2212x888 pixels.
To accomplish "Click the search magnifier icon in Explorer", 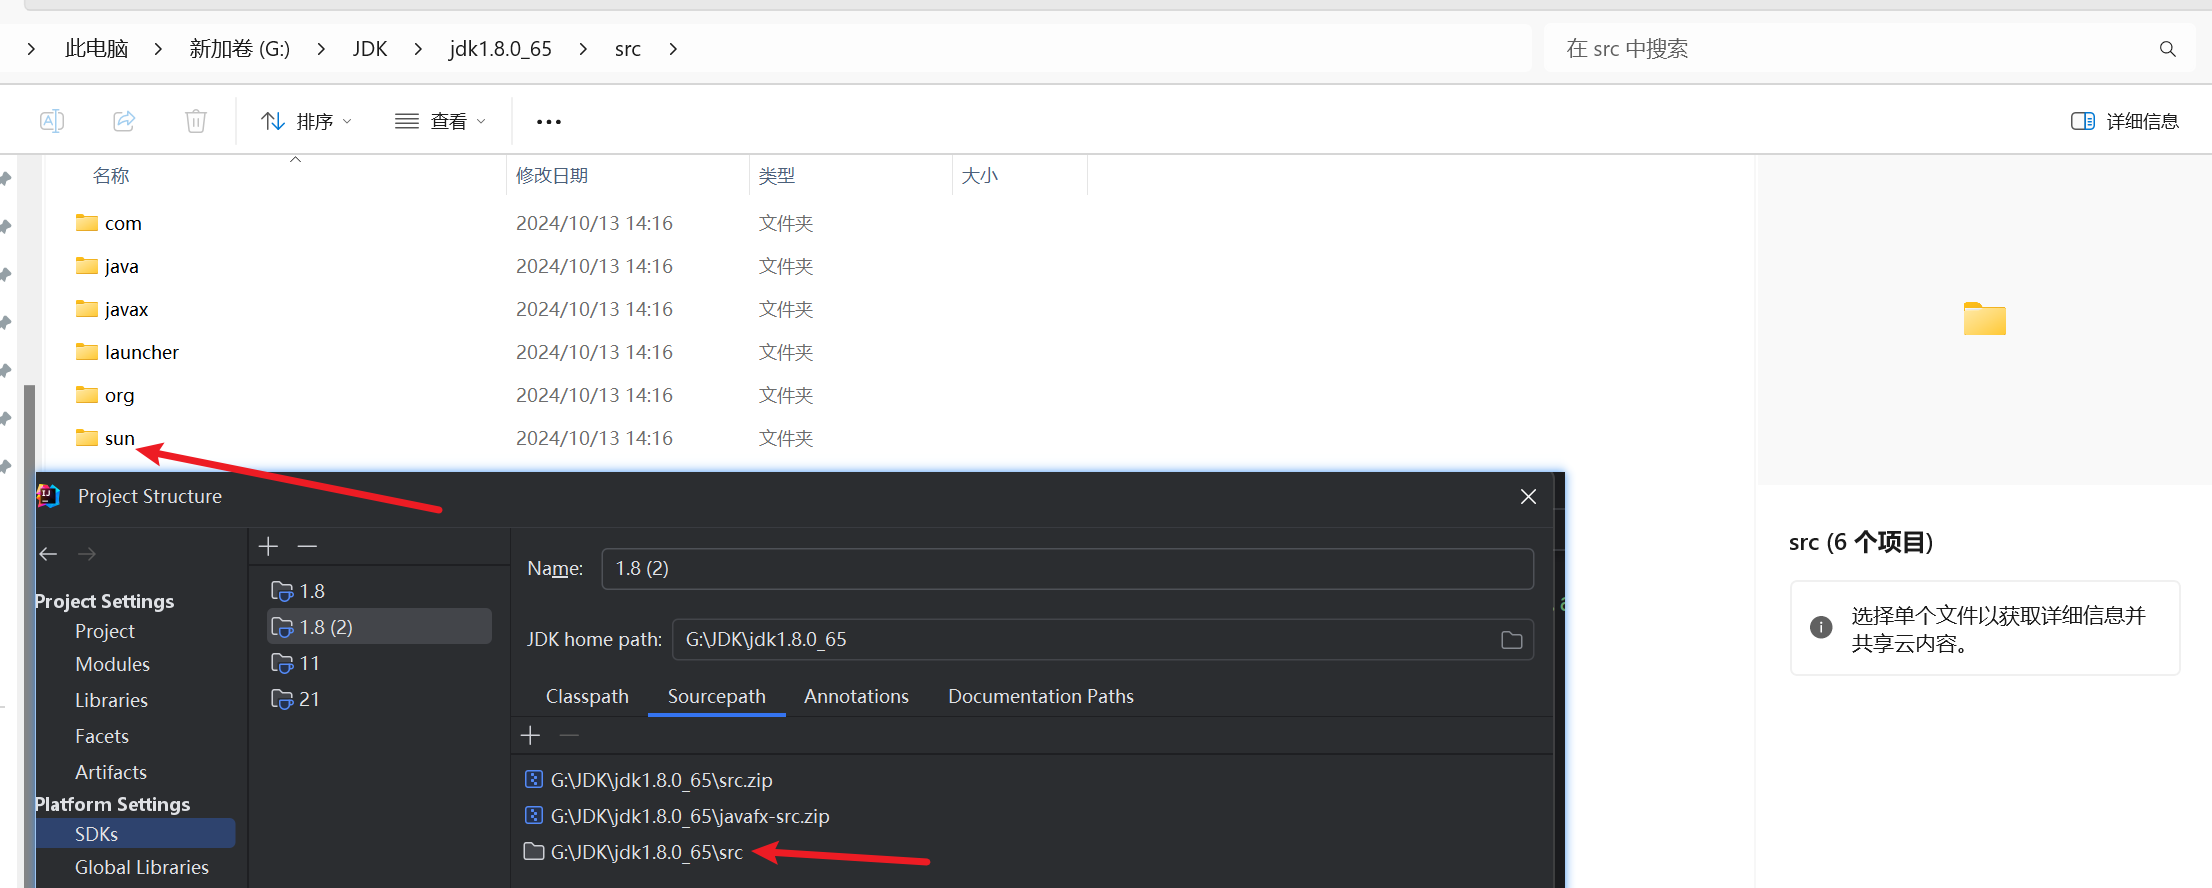I will pyautogui.click(x=2167, y=49).
